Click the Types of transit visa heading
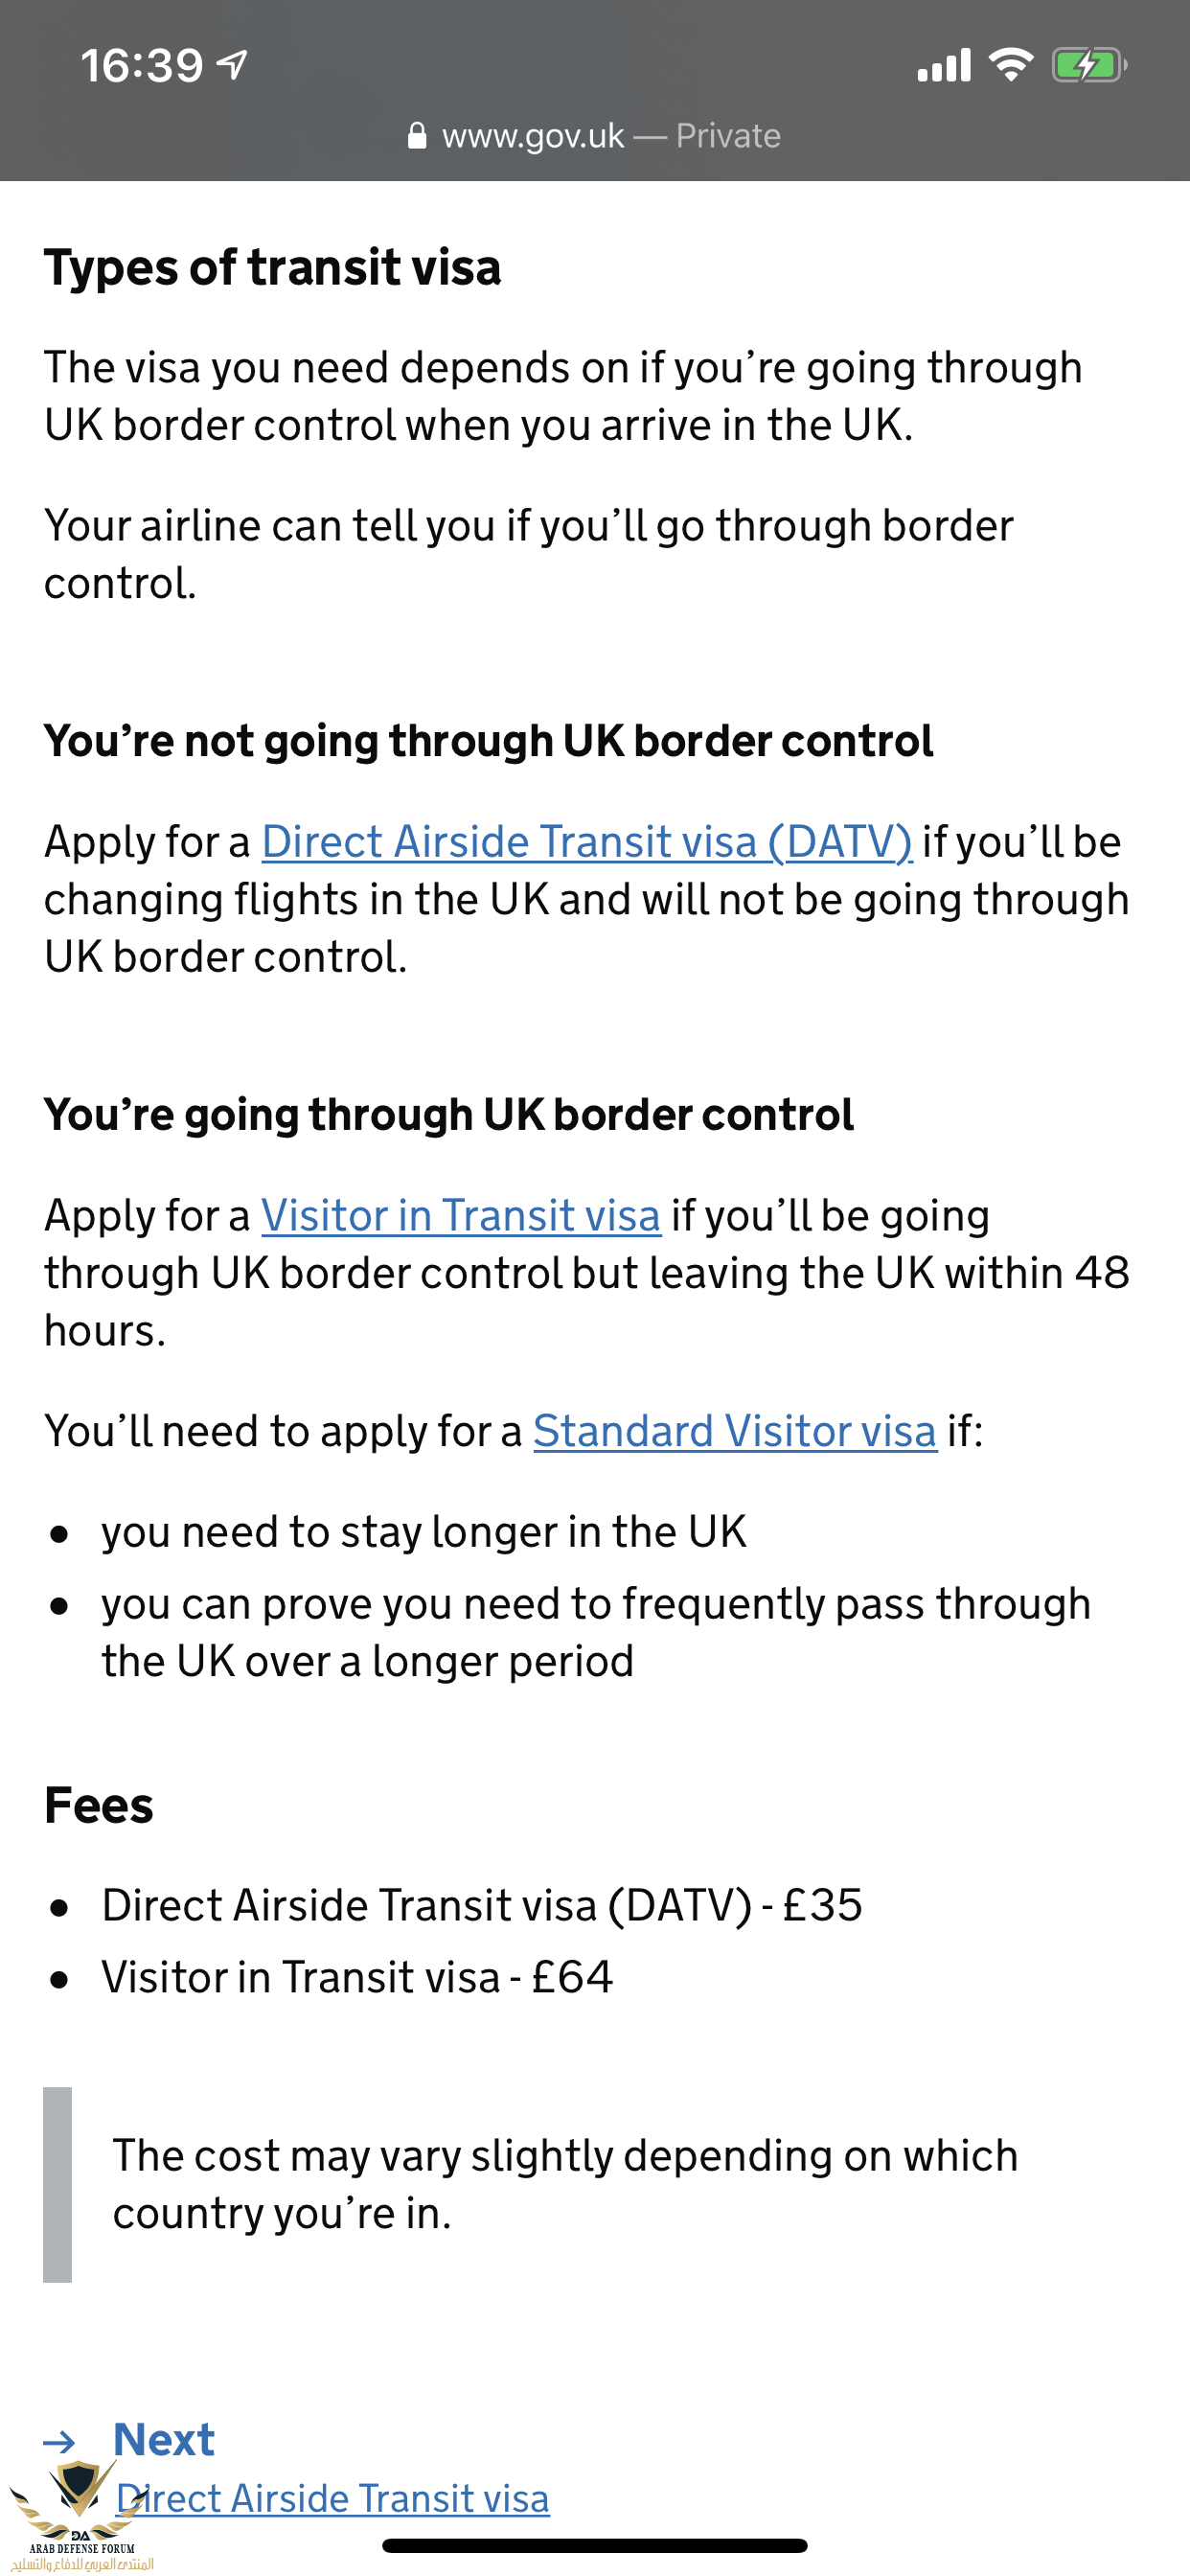This screenshot has height=2576, width=1190. pos(272,268)
